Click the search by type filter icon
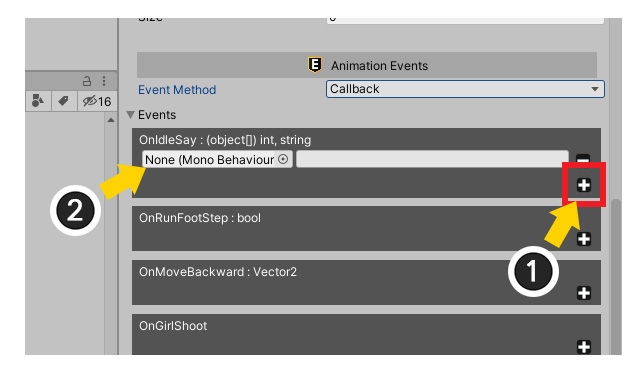The image size is (642, 371). (x=38, y=101)
